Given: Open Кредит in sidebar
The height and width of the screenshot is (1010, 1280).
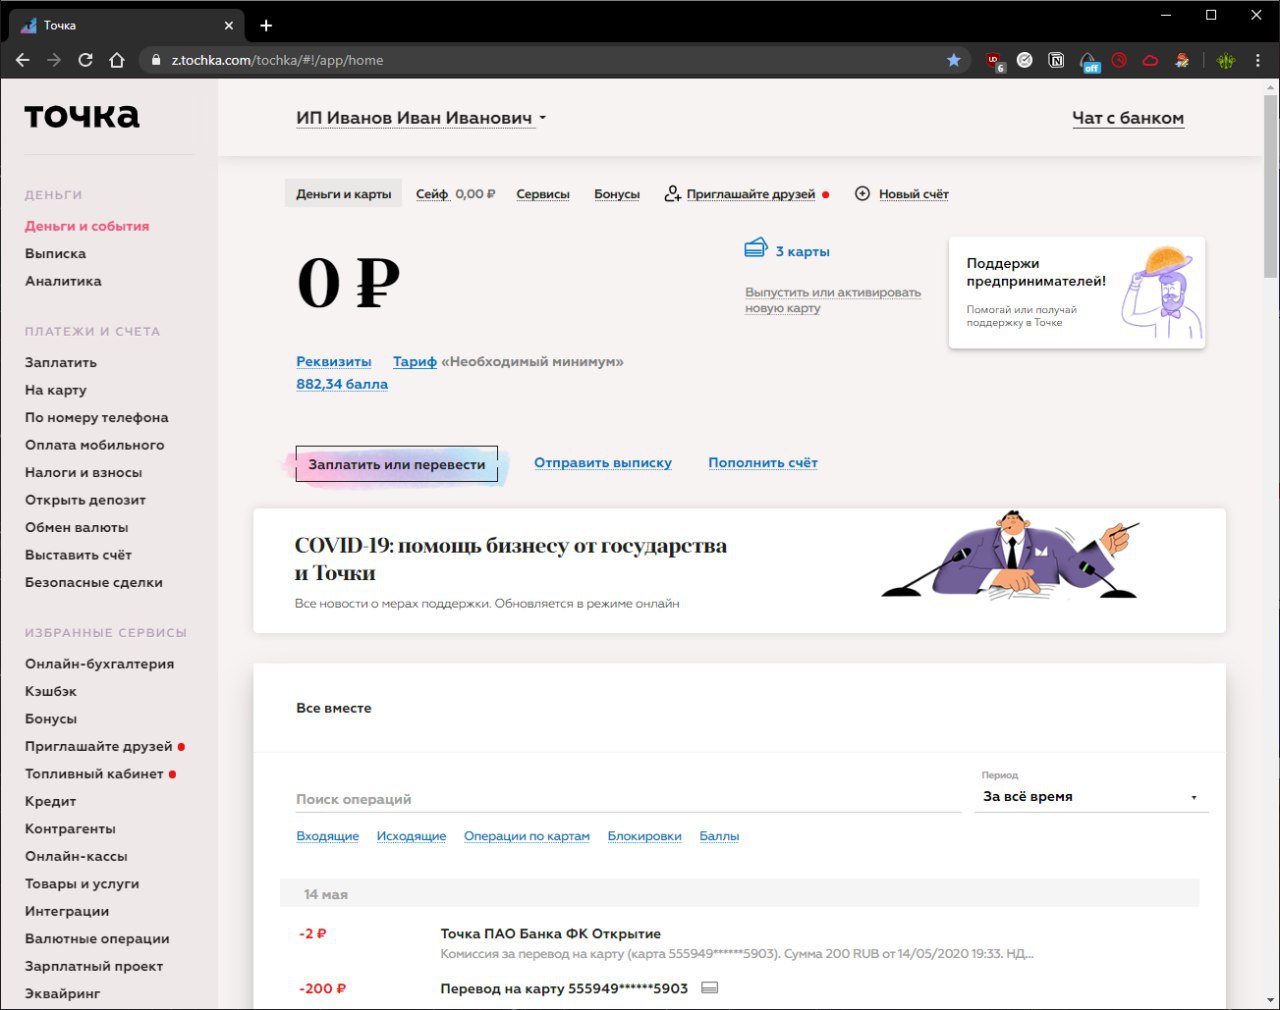Looking at the screenshot, I should 51,802.
